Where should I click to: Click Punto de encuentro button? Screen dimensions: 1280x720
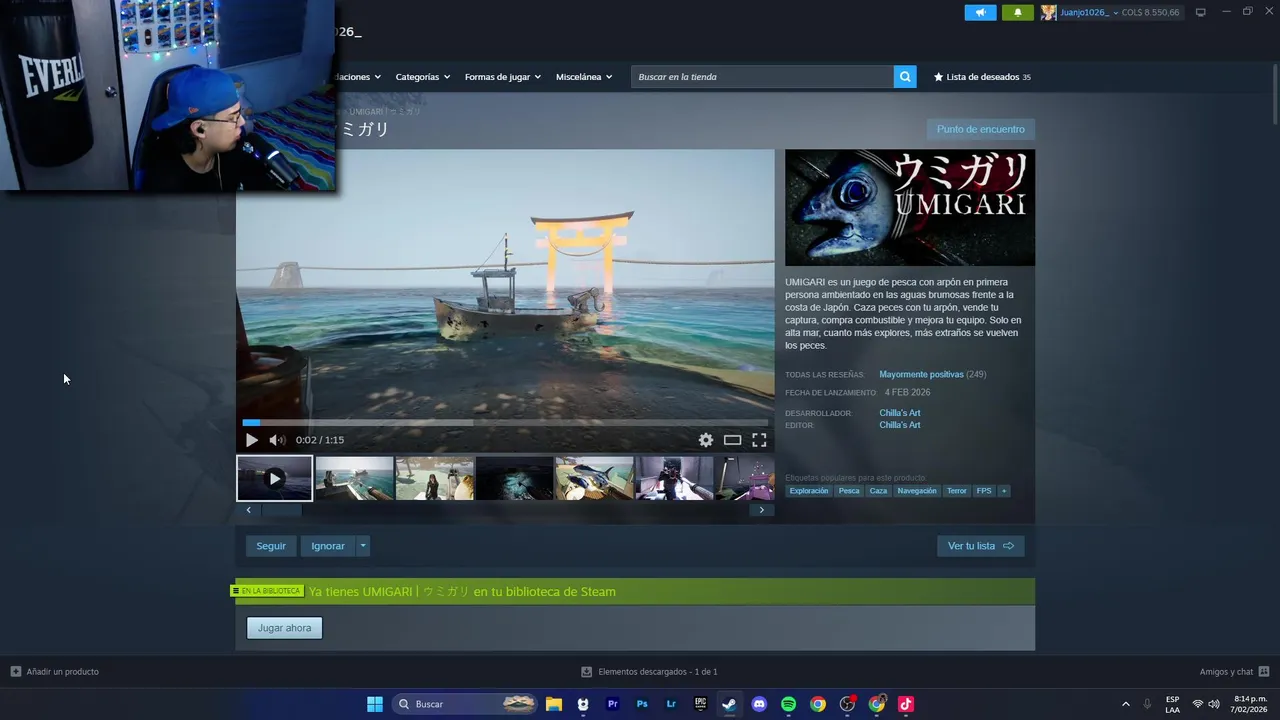(980, 129)
